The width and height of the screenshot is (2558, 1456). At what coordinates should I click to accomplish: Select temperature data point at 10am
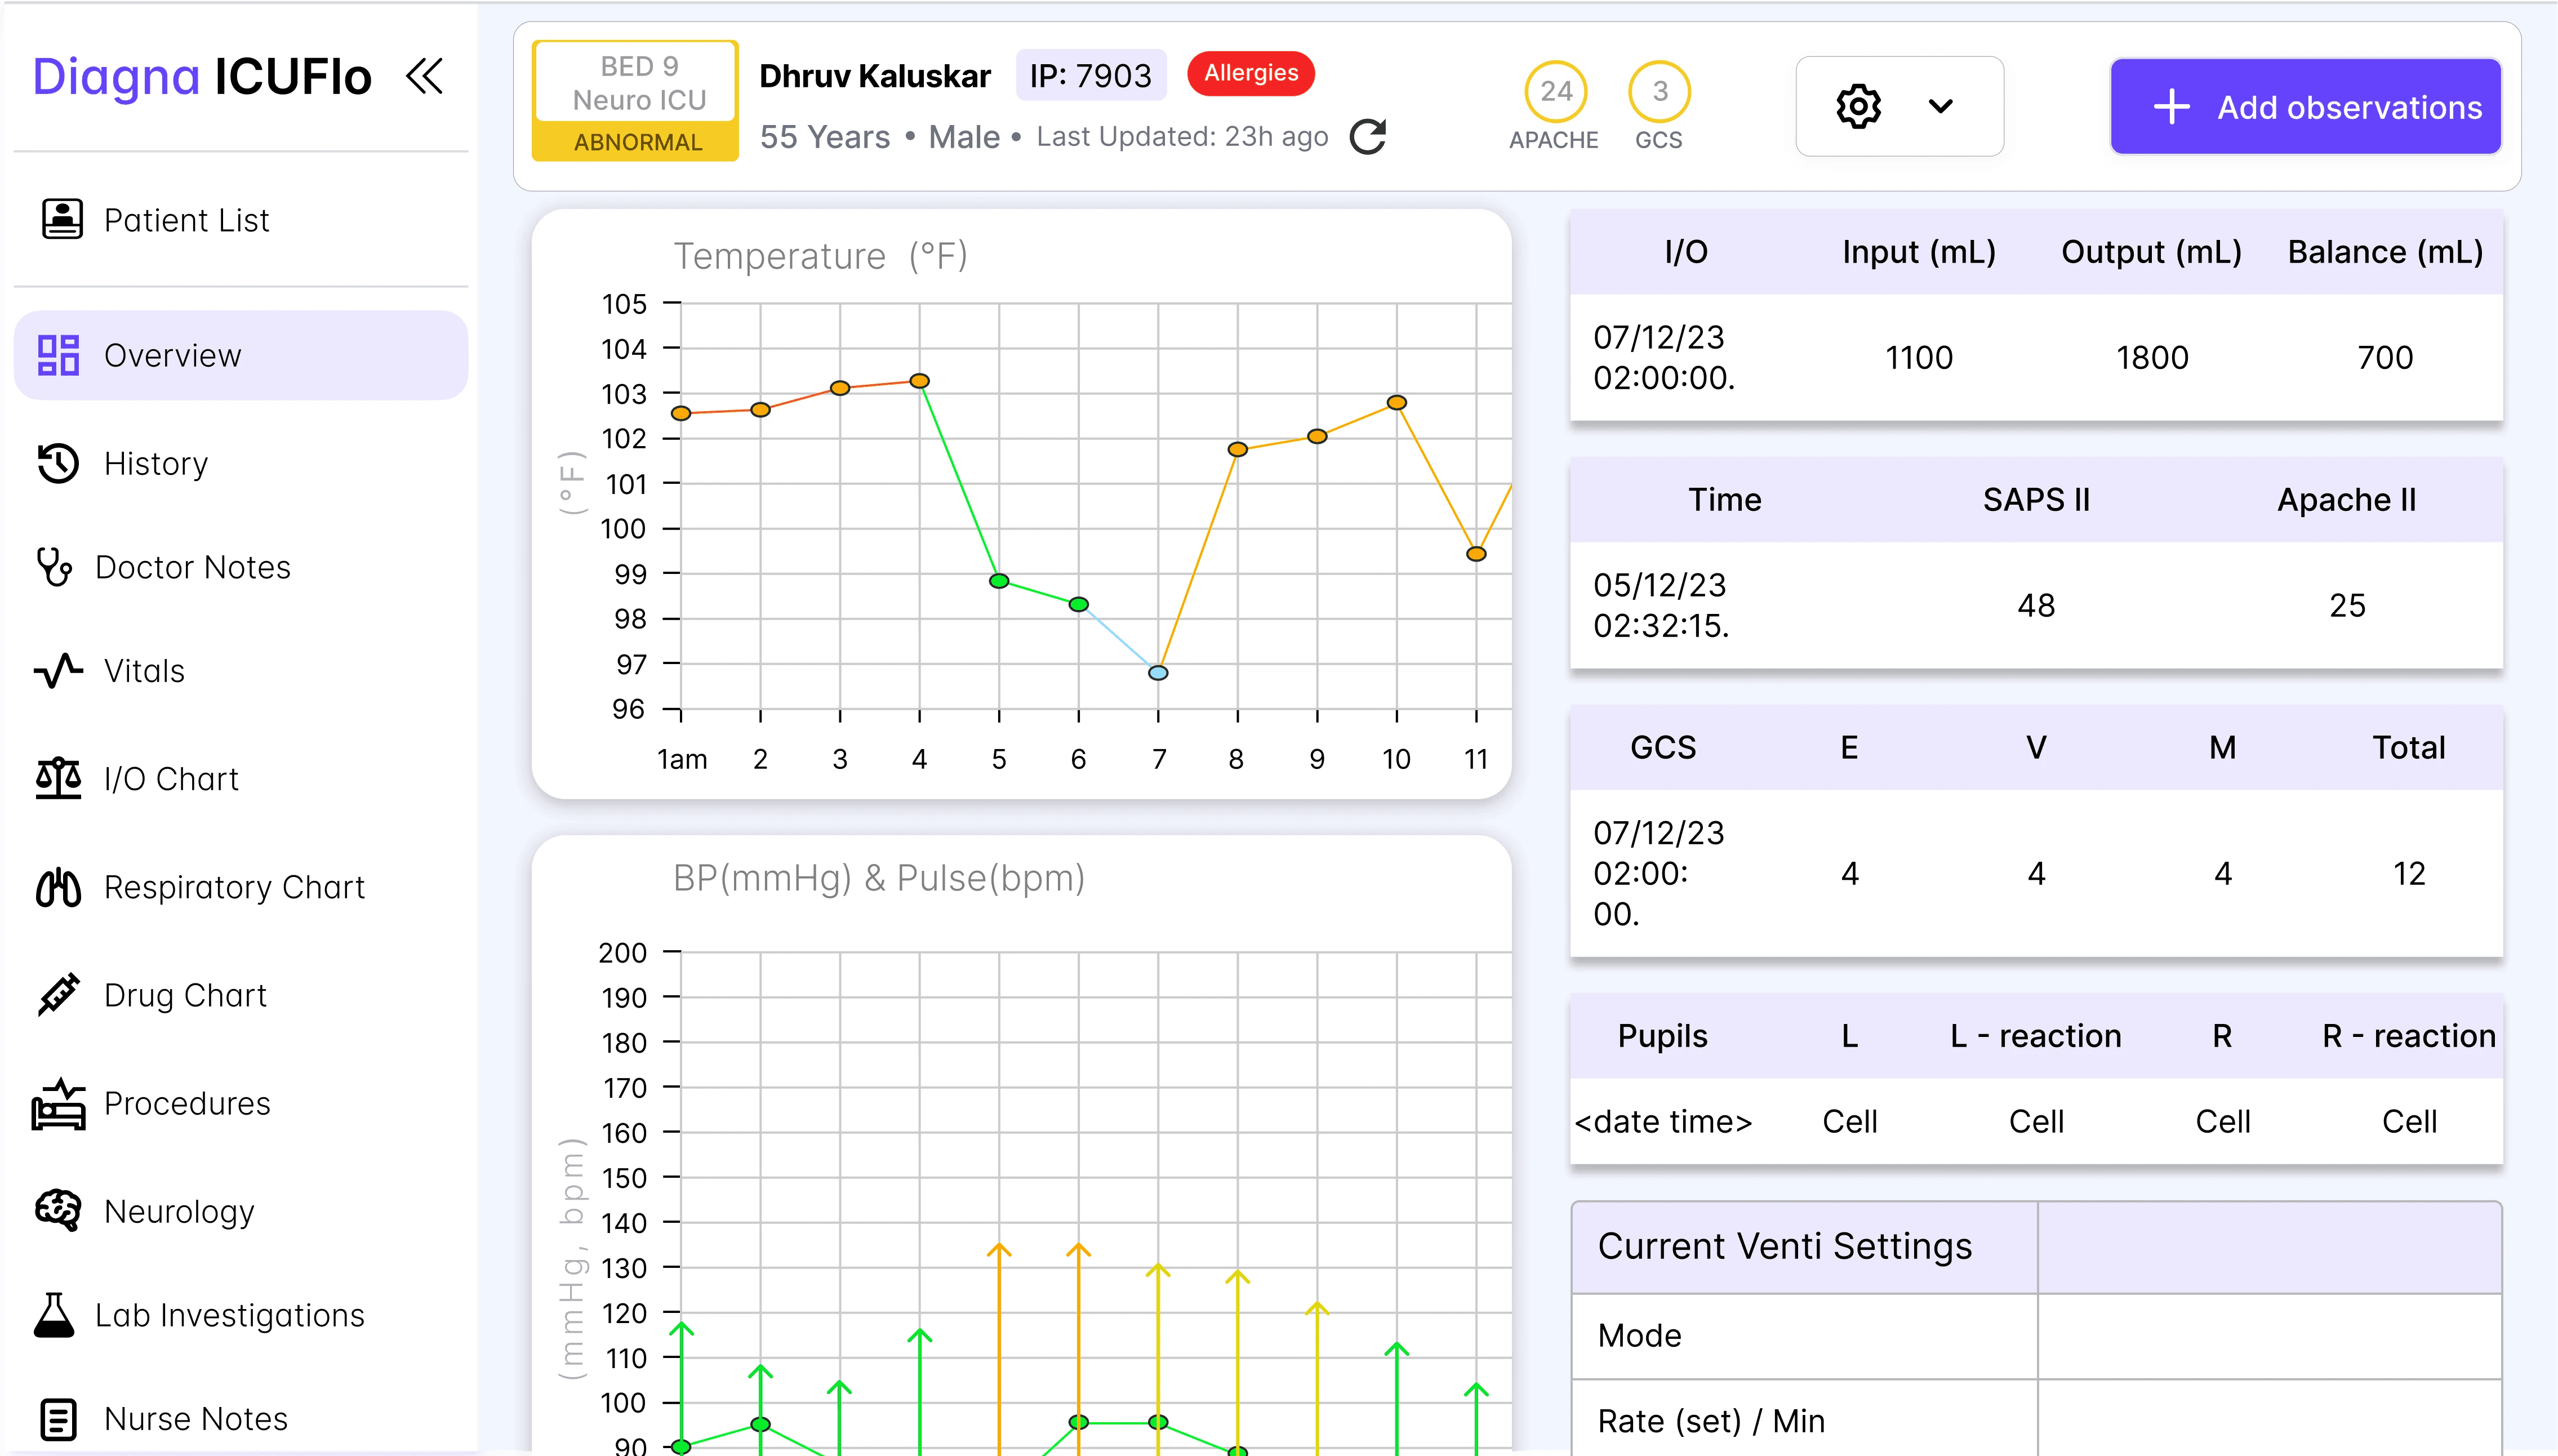click(1397, 403)
